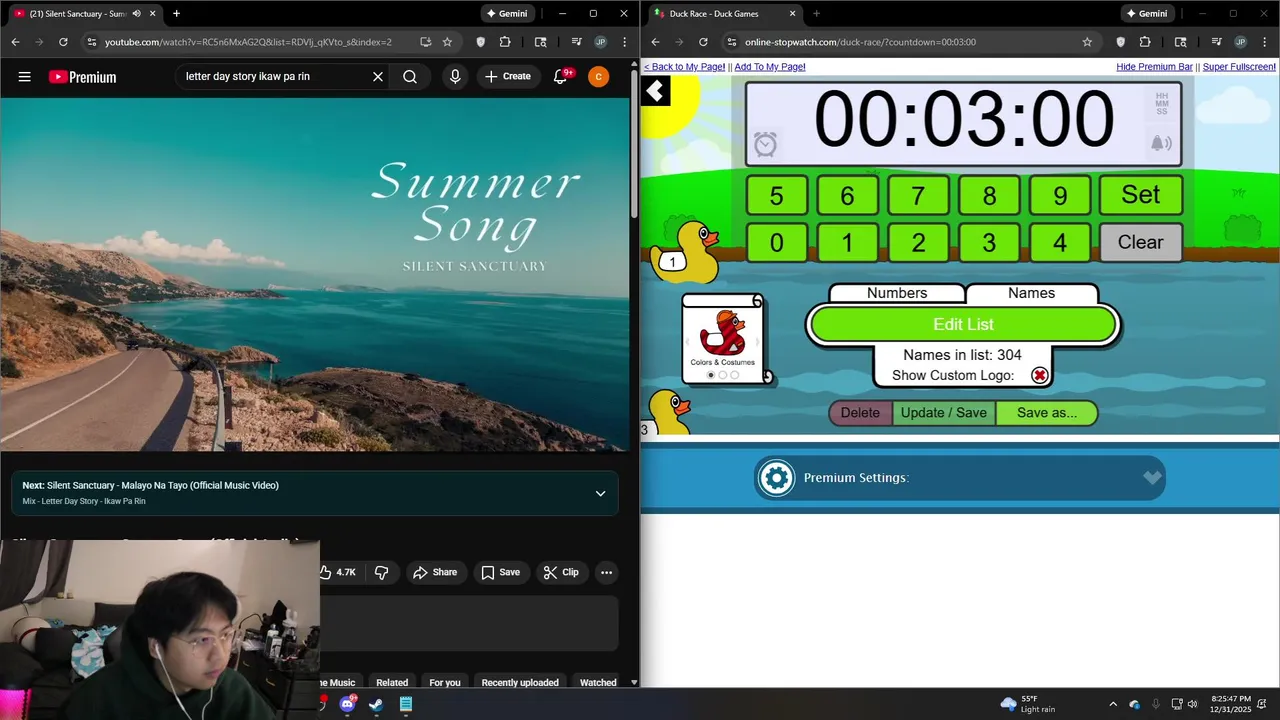Click keypad number 4
The image size is (1280, 720).
pos(1060,242)
